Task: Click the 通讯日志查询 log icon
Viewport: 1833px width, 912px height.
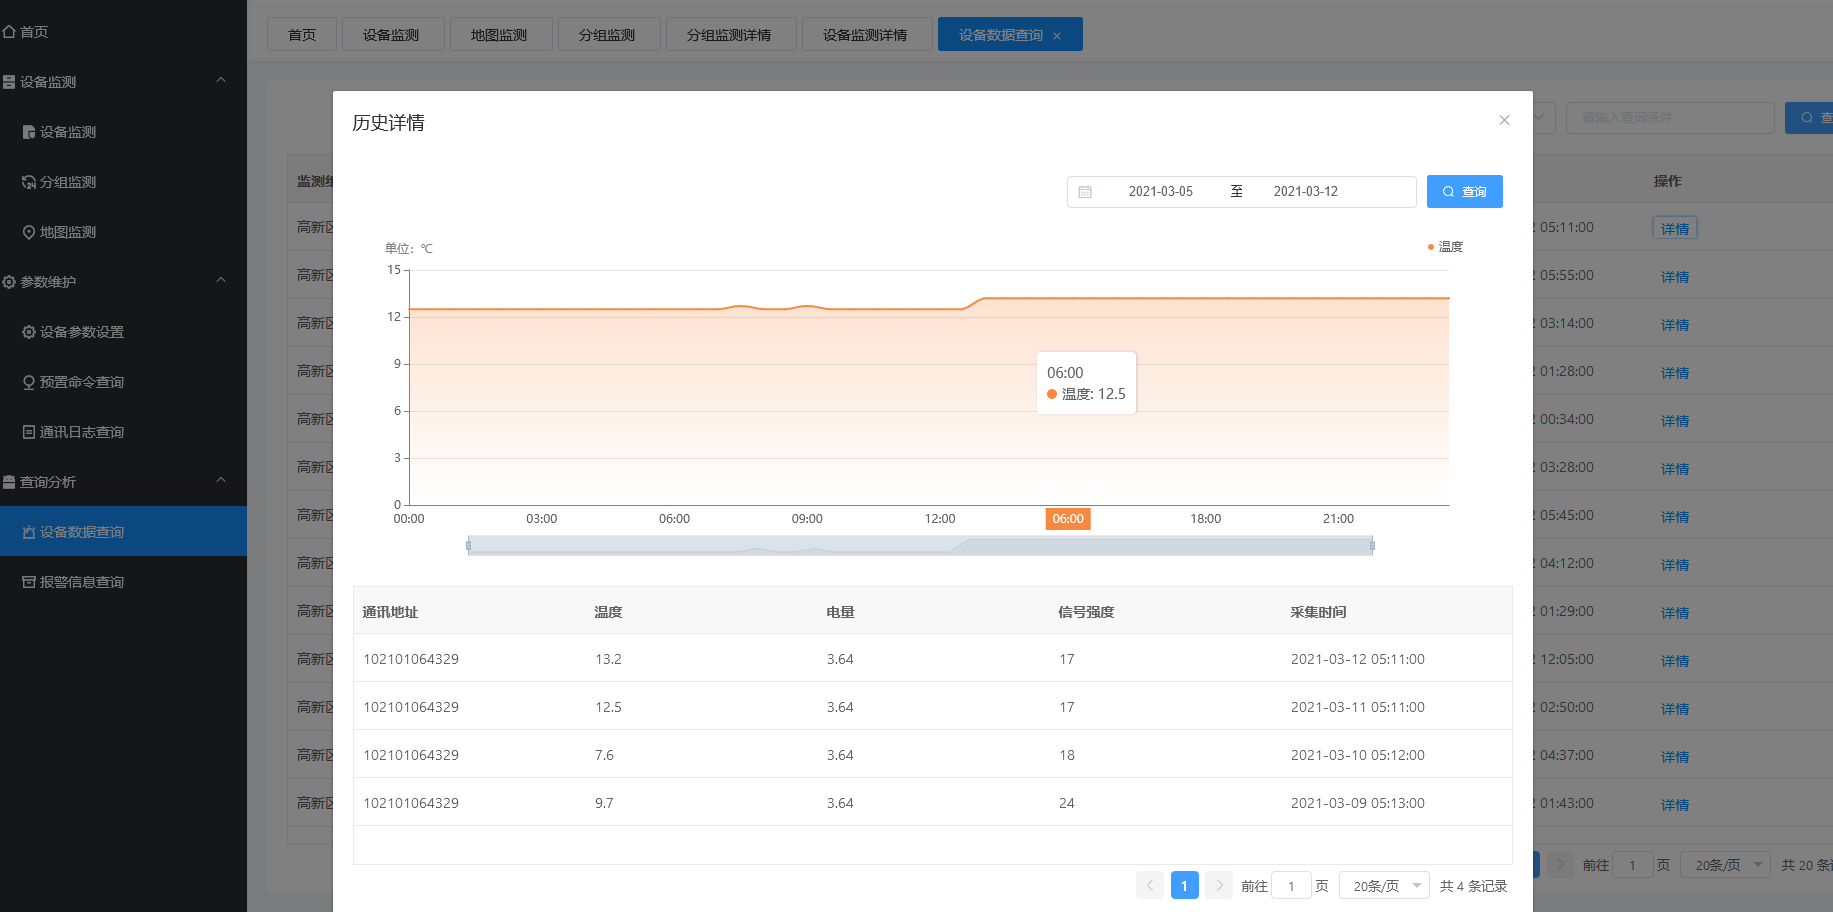Action: coord(29,432)
